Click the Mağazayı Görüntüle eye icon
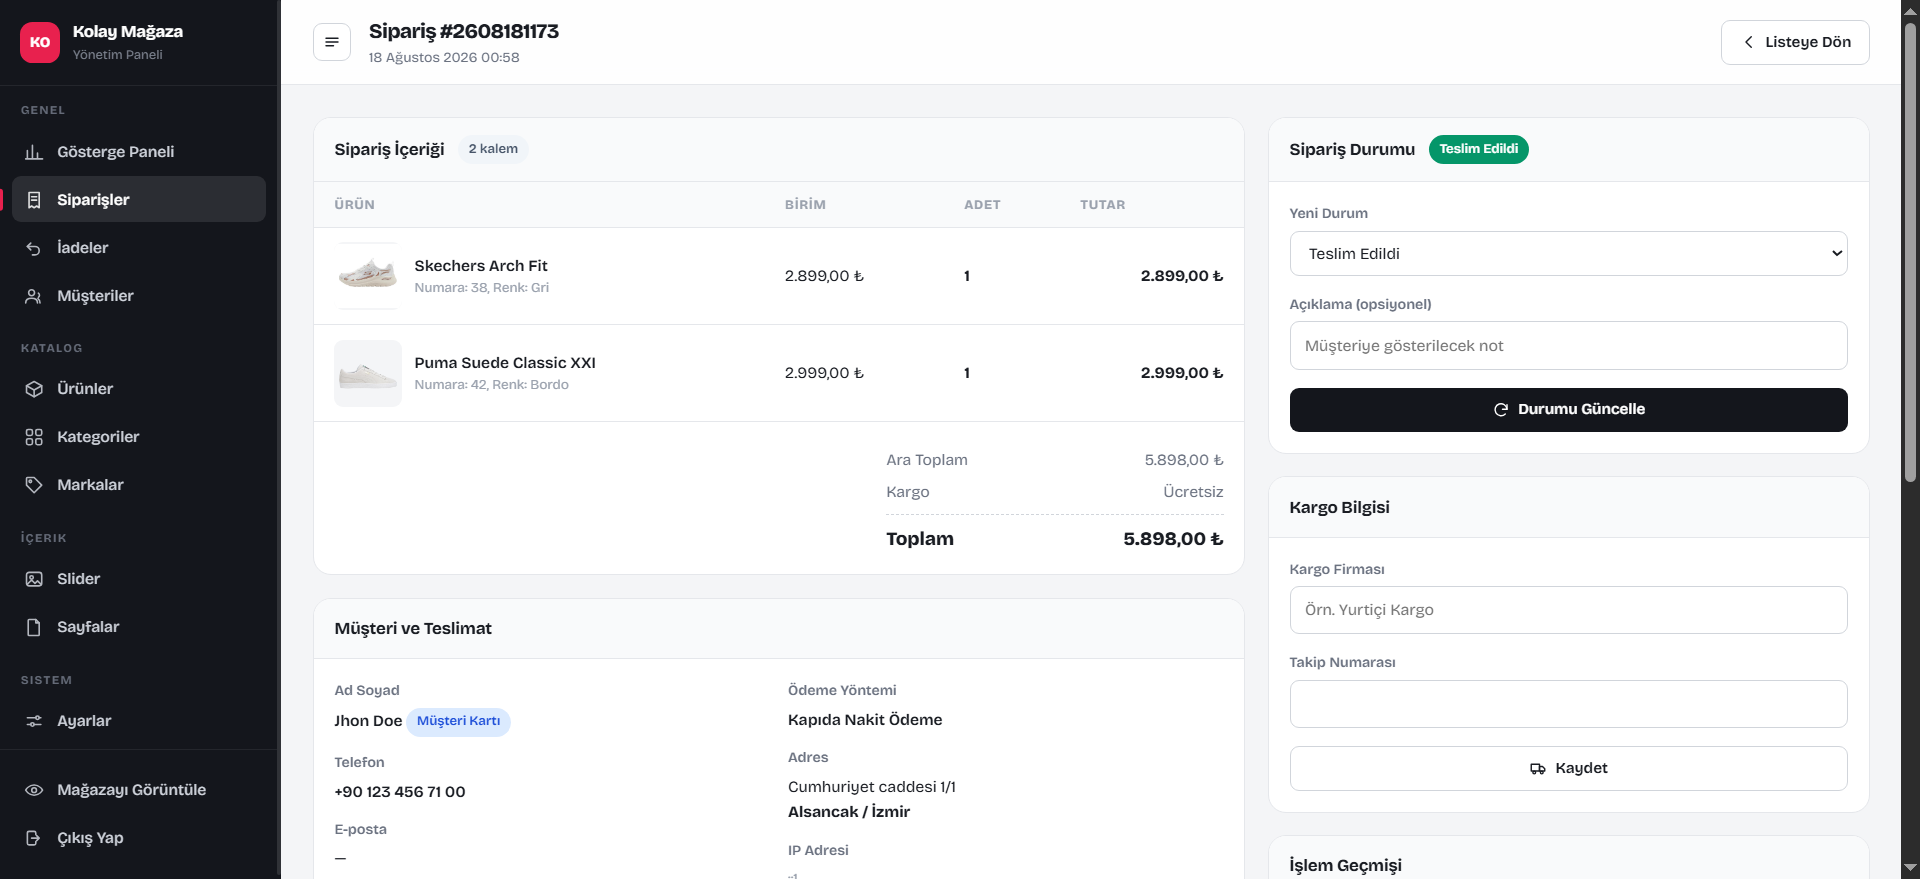Viewport: 1920px width, 879px height. point(34,790)
